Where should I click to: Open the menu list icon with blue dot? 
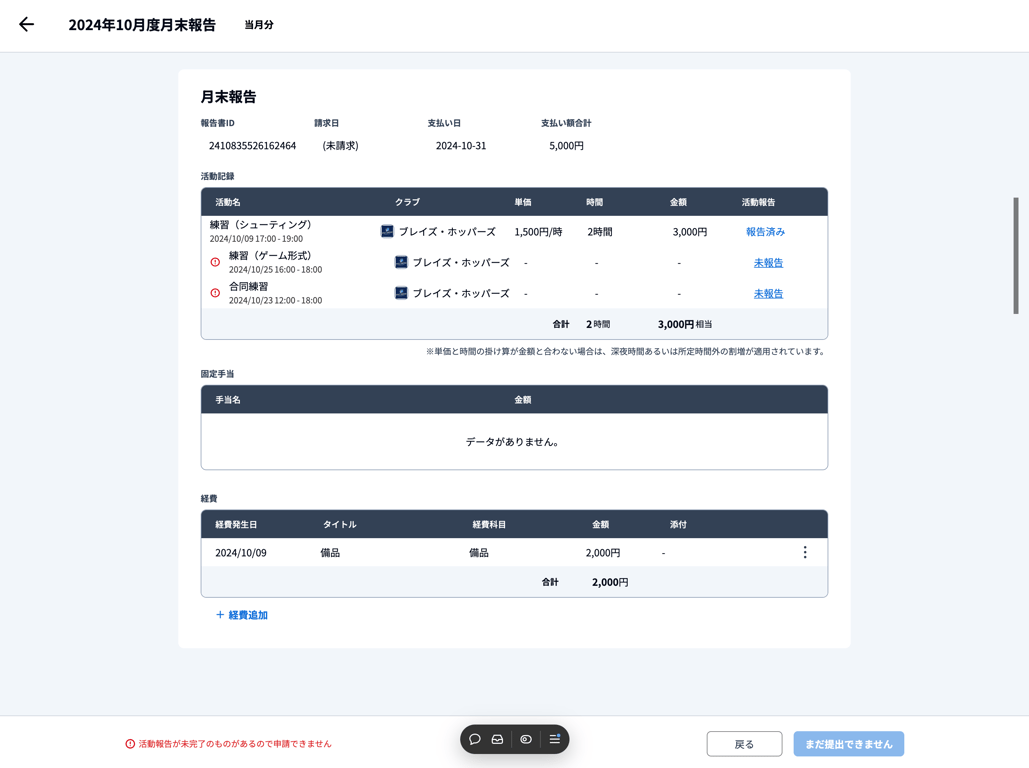click(x=555, y=739)
